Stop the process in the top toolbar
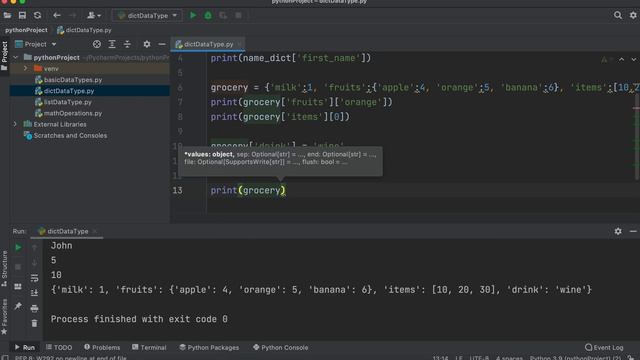 238,16
